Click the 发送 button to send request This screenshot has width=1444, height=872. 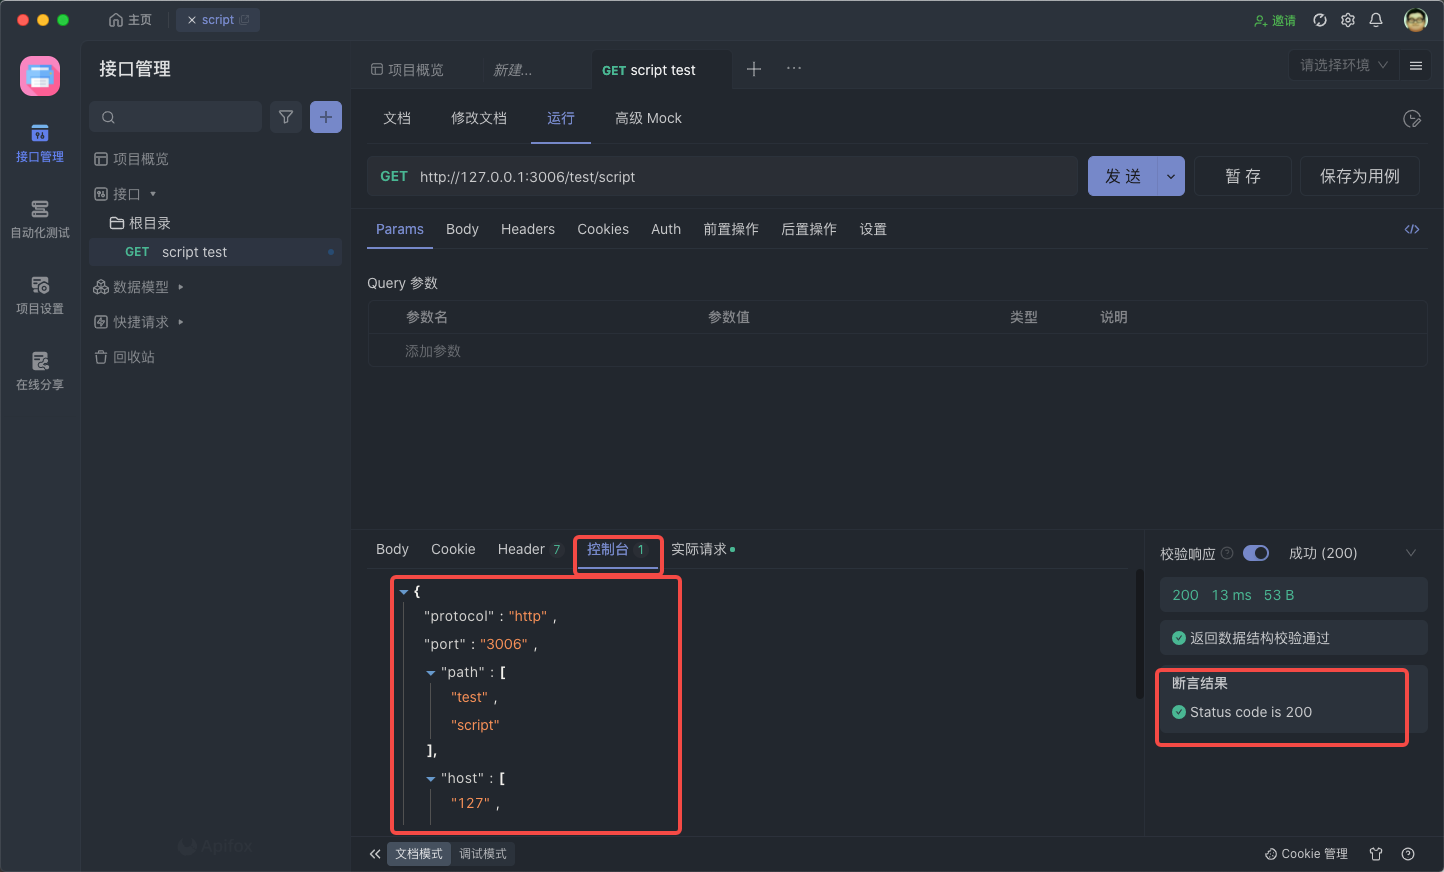1123,175
